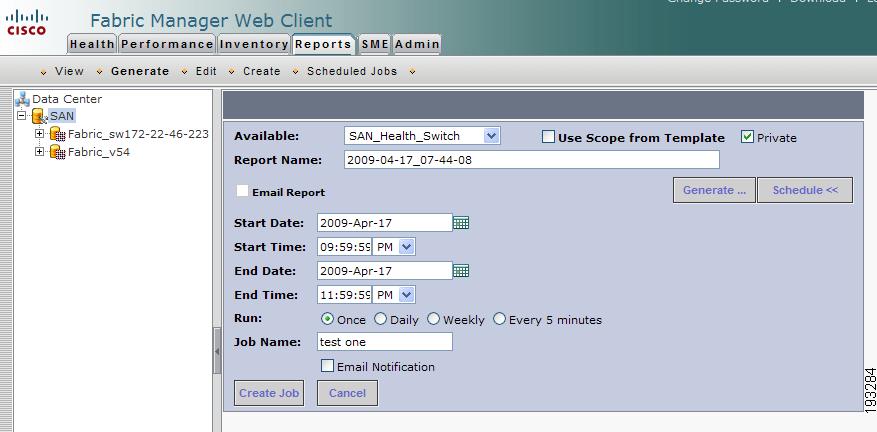Enable Use Scope from Template
Viewport: 877px width, 432px height.
(549, 137)
